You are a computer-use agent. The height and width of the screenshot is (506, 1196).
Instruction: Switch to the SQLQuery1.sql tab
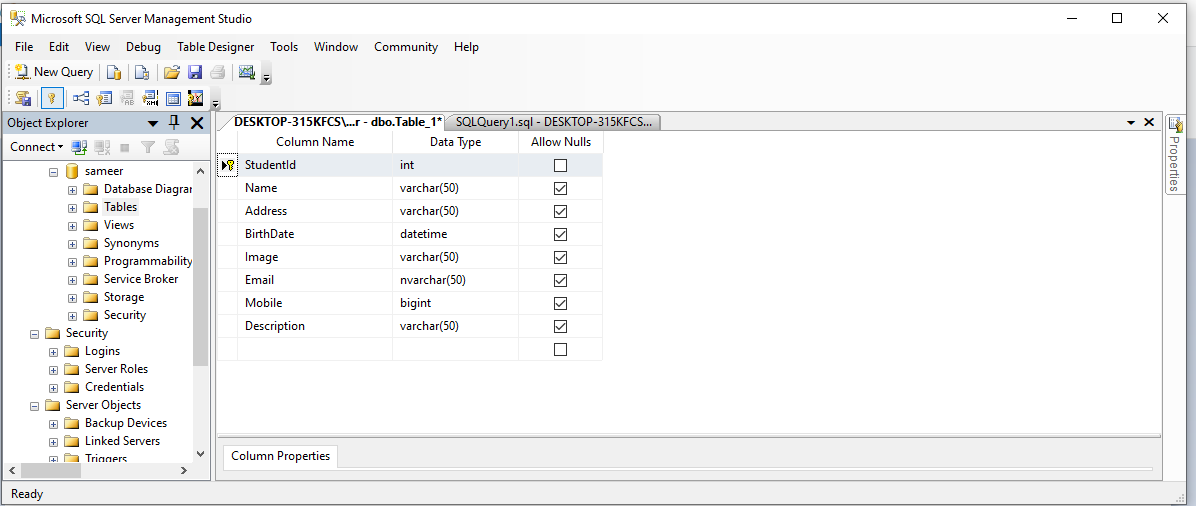click(554, 122)
